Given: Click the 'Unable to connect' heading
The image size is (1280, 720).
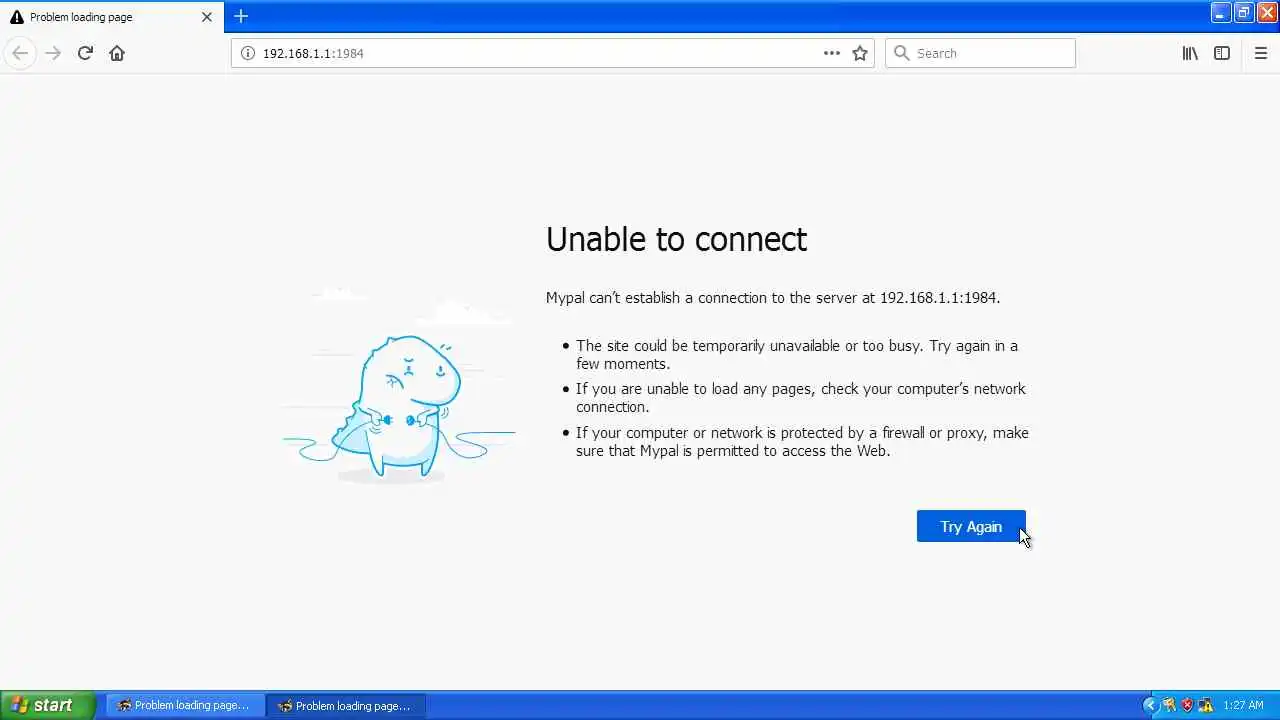Looking at the screenshot, I should [676, 240].
